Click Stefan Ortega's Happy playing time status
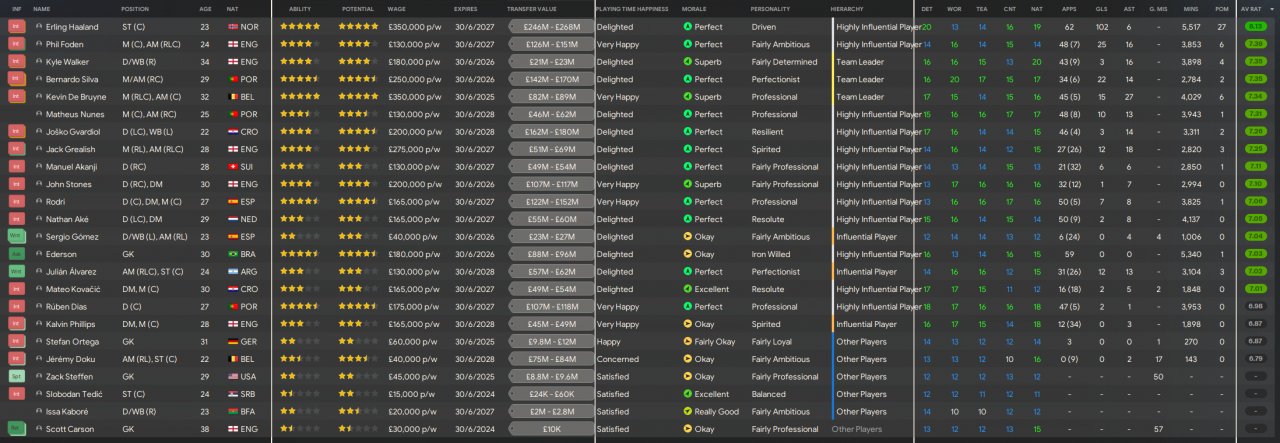This screenshot has width=1280, height=443. [x=608, y=342]
